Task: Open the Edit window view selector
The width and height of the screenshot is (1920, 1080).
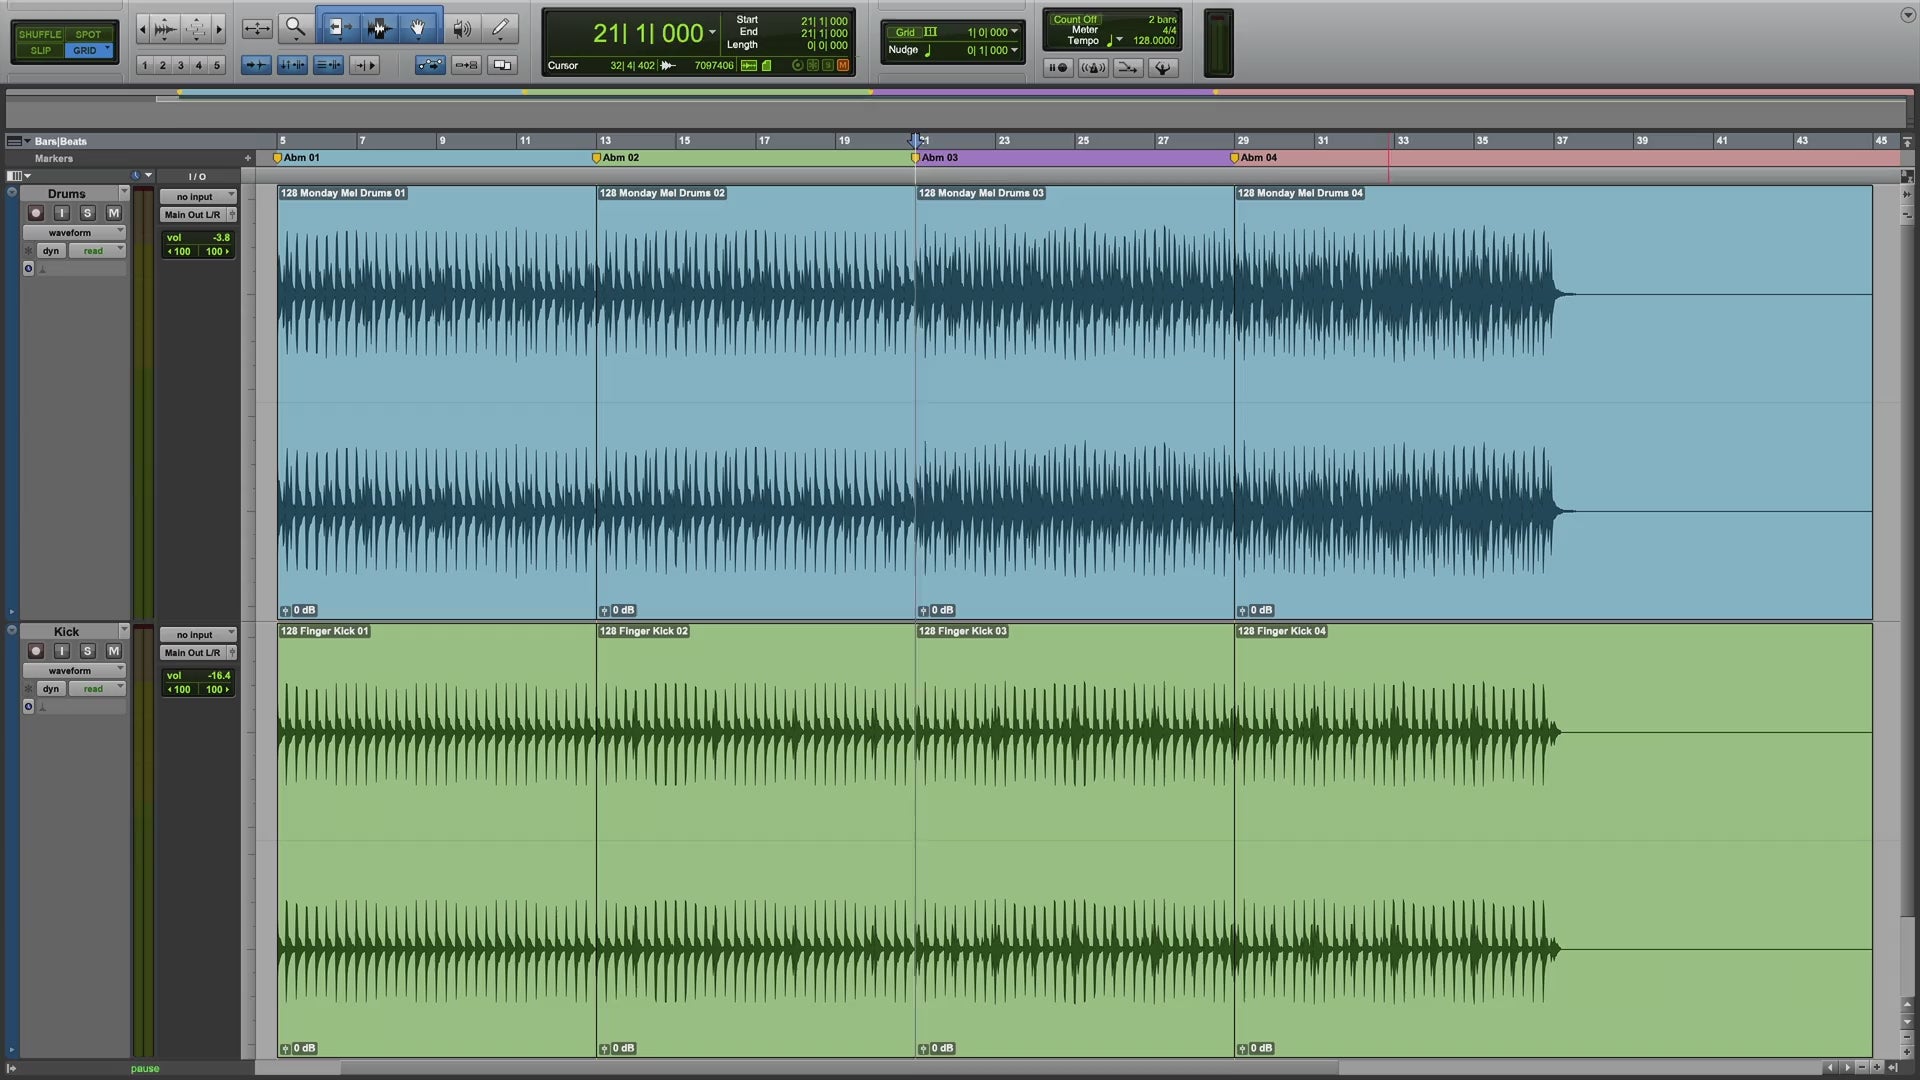Action: click(18, 176)
